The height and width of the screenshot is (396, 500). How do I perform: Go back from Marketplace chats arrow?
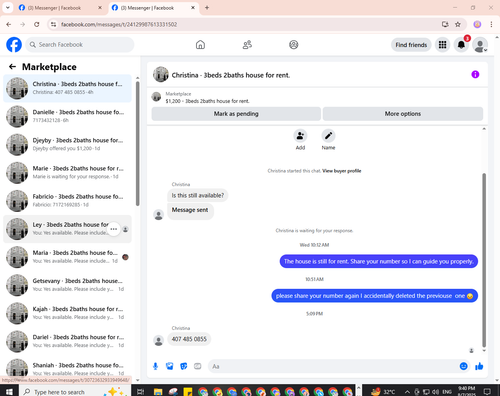(x=12, y=67)
